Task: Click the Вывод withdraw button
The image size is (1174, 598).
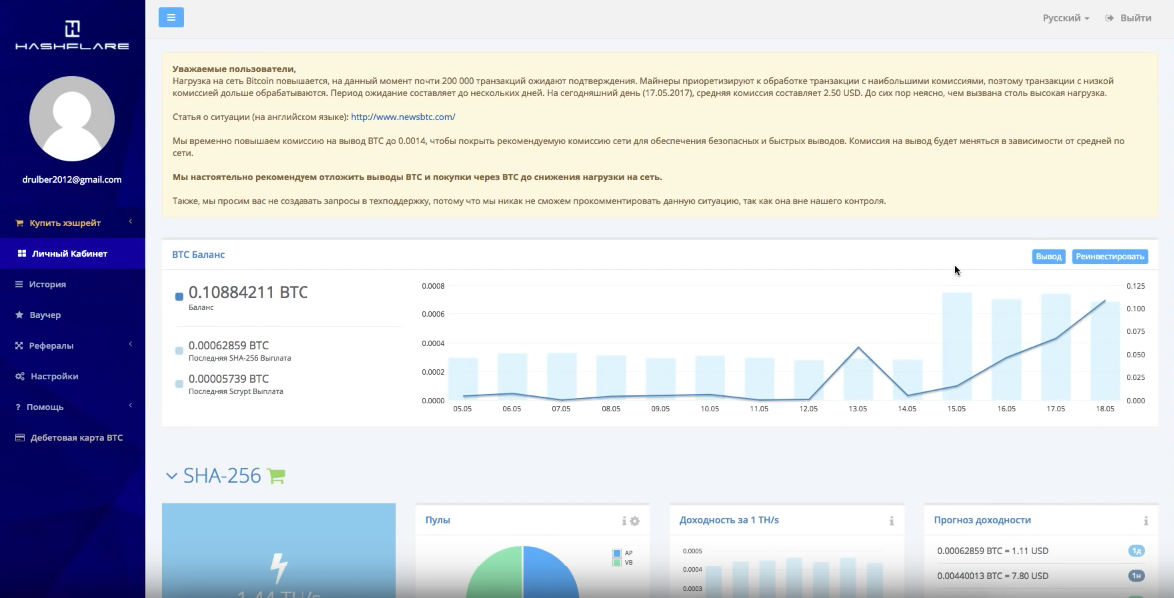Action: point(1048,257)
